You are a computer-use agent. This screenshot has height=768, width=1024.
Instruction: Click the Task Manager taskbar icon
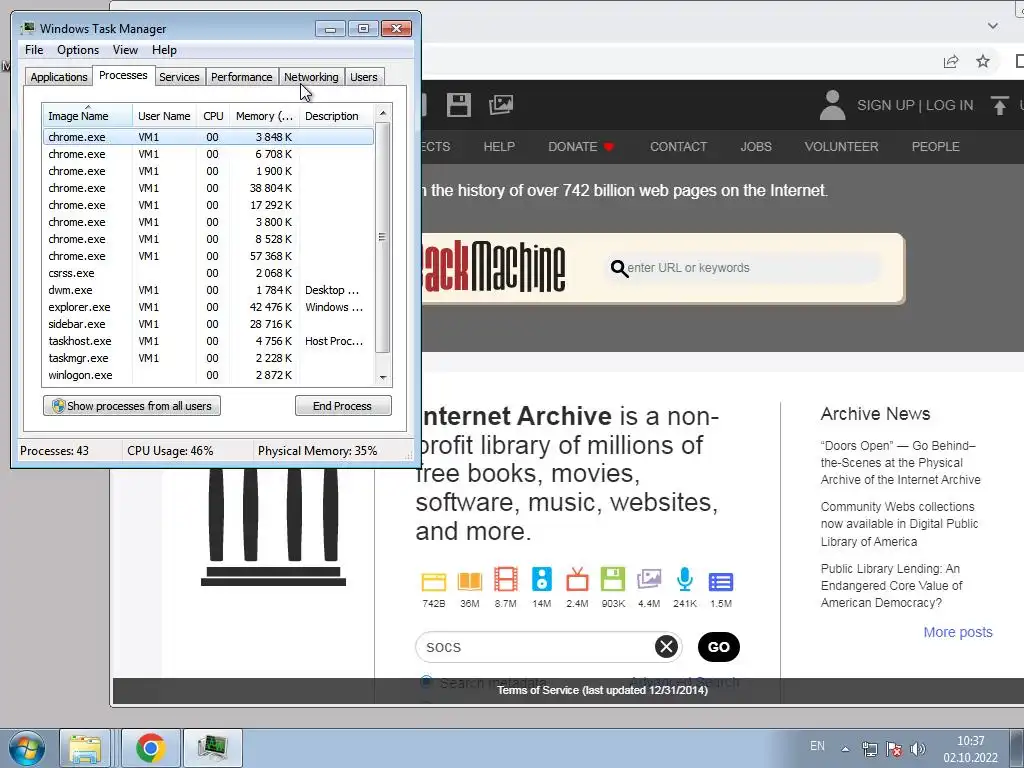click(x=213, y=748)
